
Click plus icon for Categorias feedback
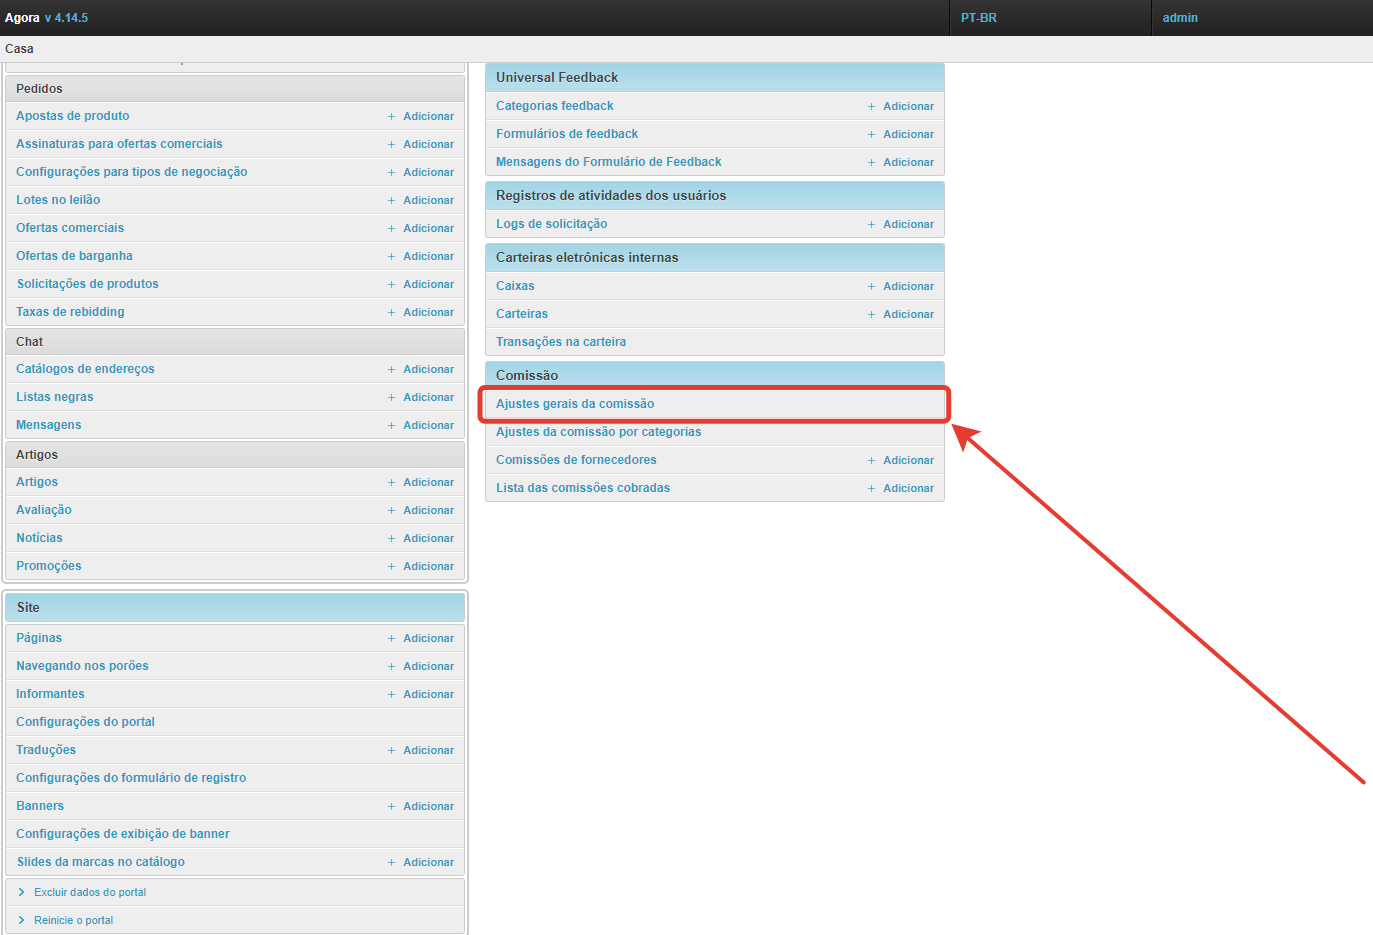tap(871, 107)
